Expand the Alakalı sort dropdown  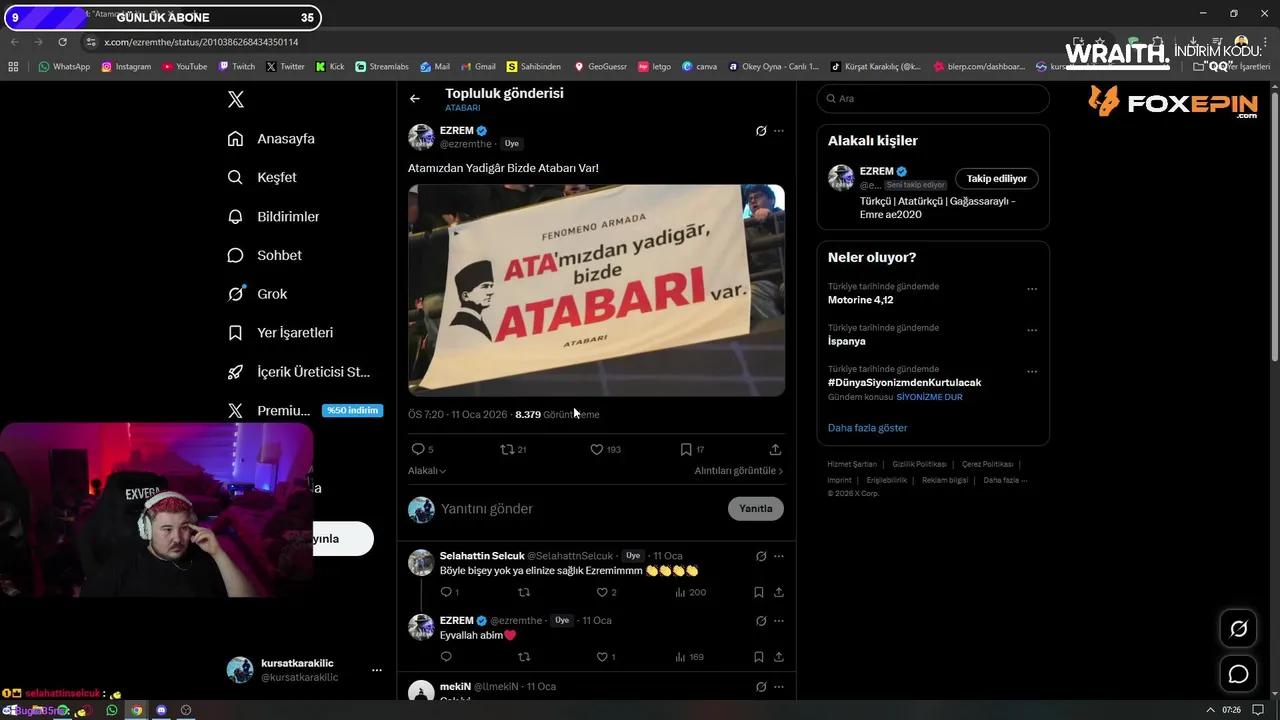click(427, 471)
